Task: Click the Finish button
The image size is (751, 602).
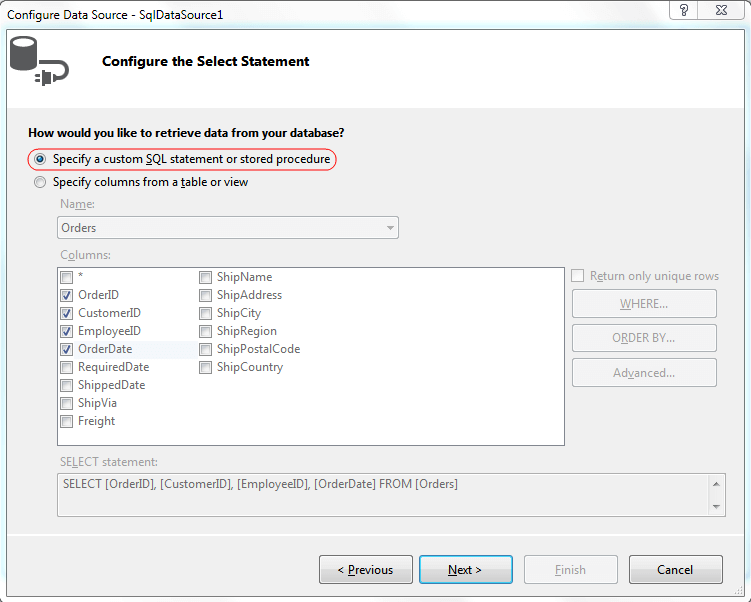Action: click(x=571, y=569)
